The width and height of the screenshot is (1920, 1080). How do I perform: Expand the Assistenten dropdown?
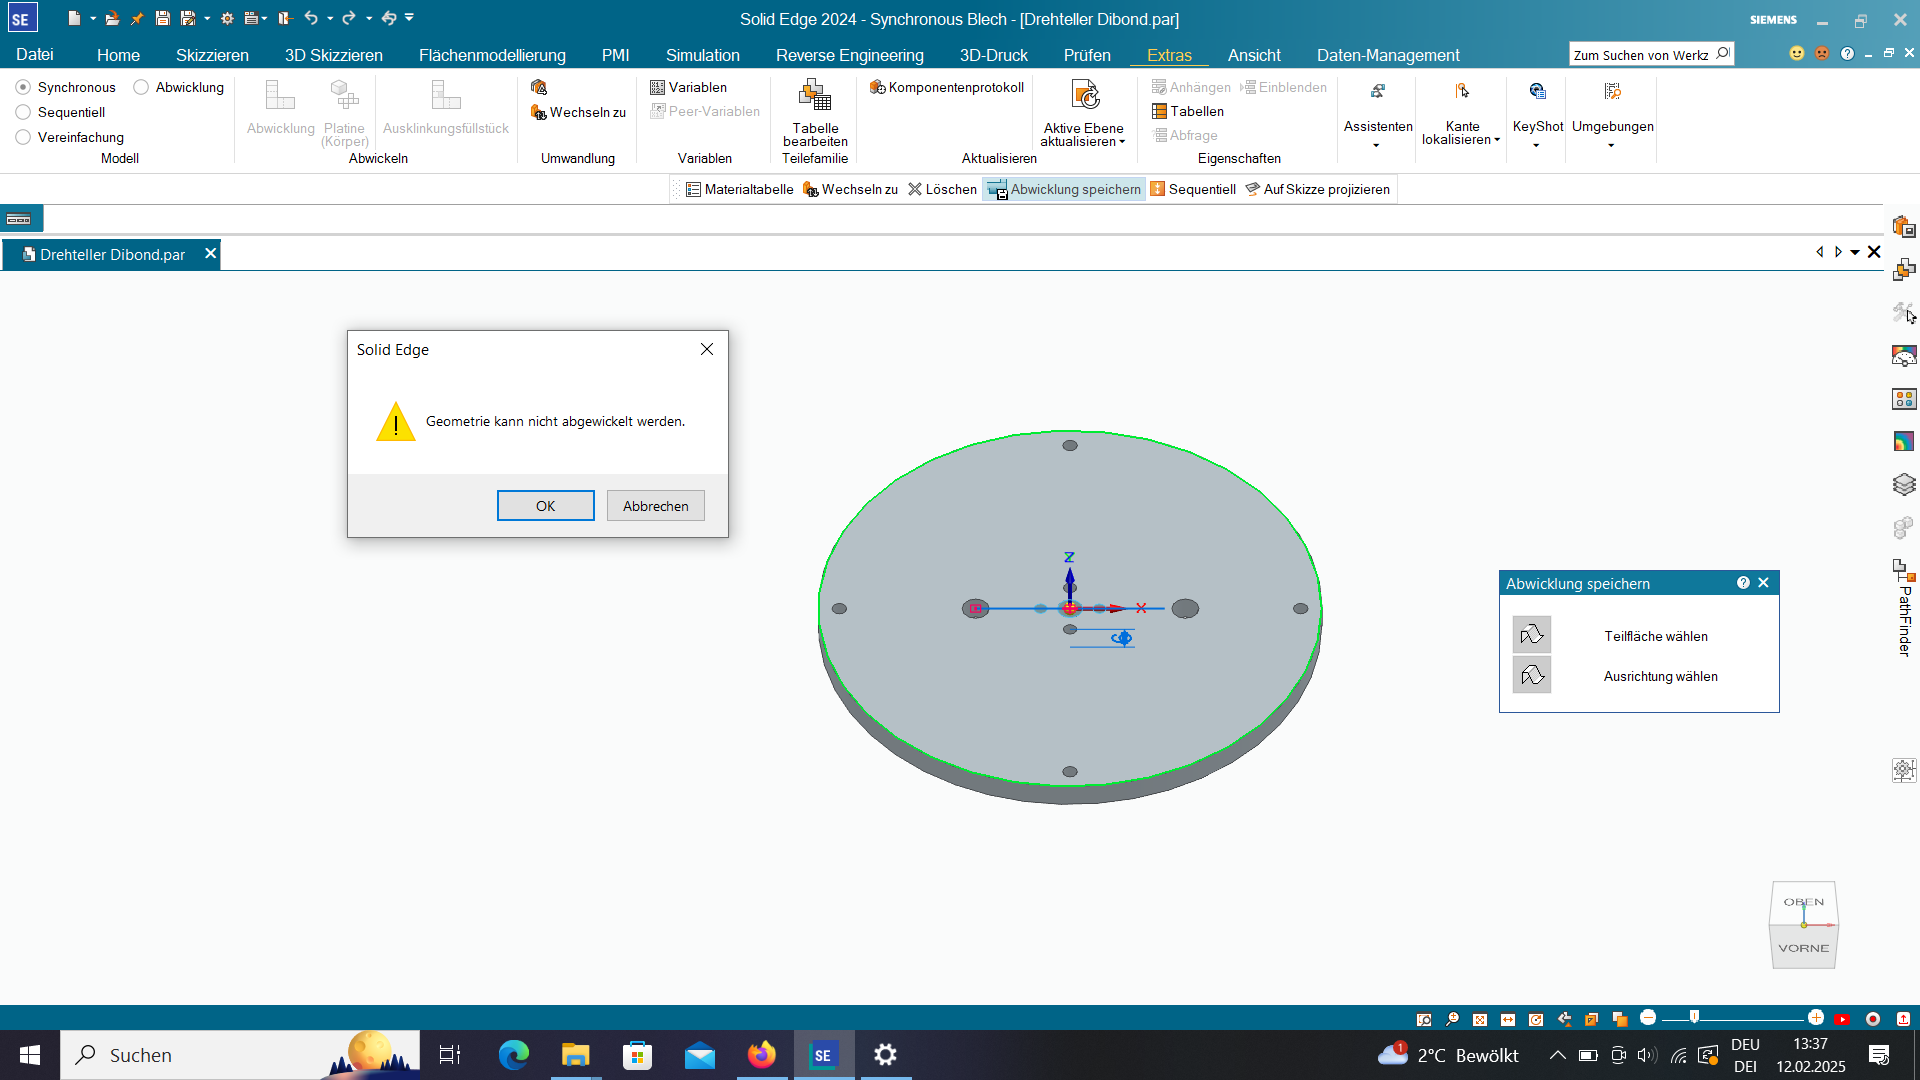pos(1377,146)
